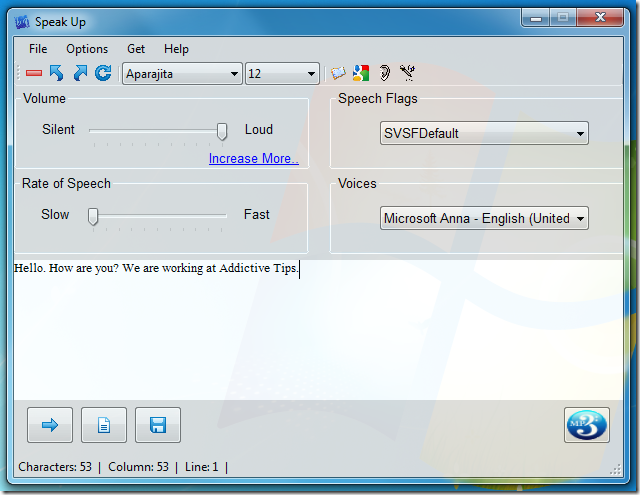Open the Help menu
The width and height of the screenshot is (640, 495).
pyautogui.click(x=176, y=49)
